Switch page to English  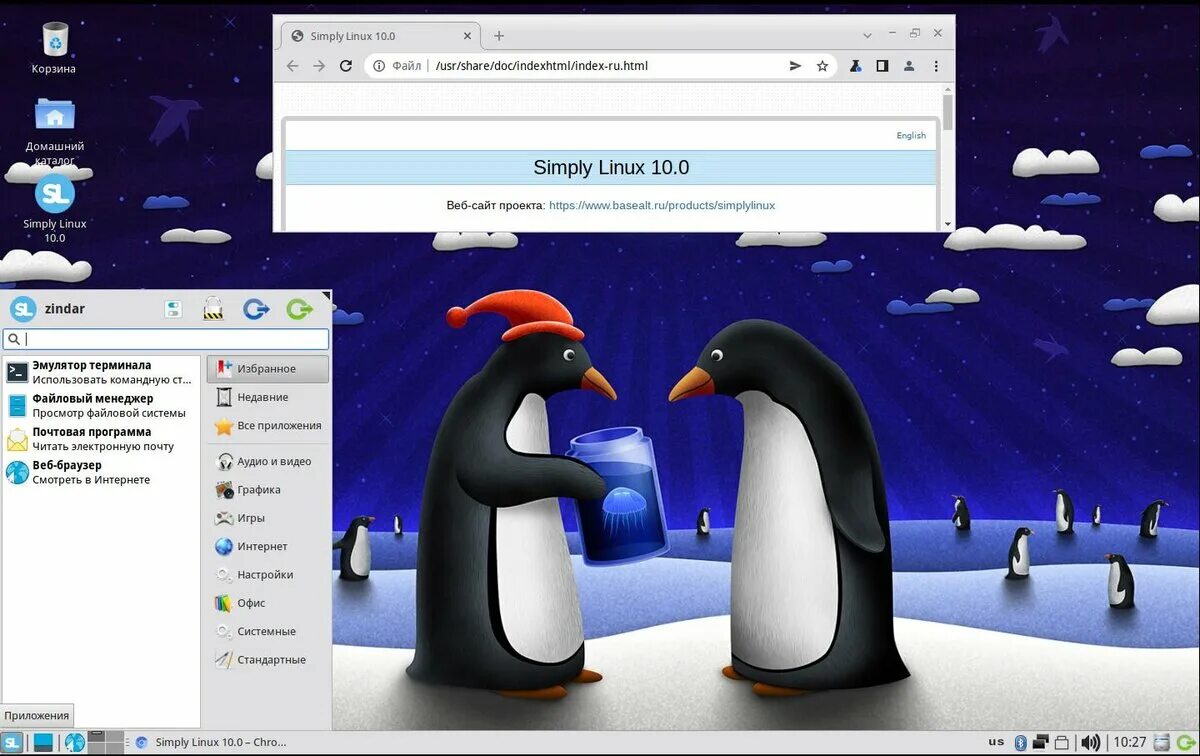pos(911,135)
